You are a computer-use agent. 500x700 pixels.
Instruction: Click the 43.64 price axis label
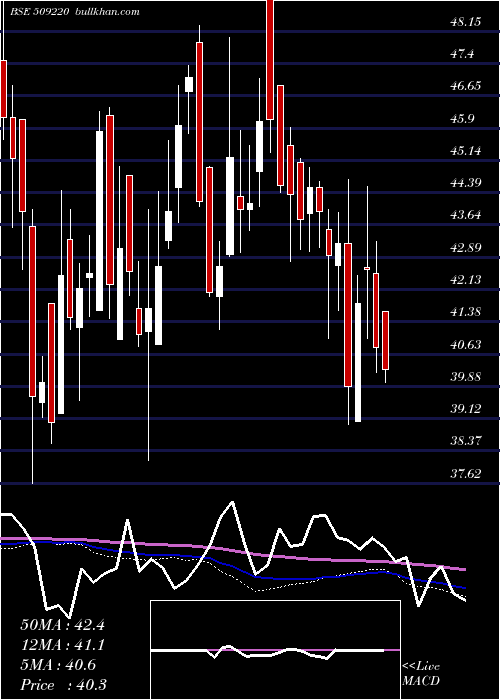[x=466, y=215]
